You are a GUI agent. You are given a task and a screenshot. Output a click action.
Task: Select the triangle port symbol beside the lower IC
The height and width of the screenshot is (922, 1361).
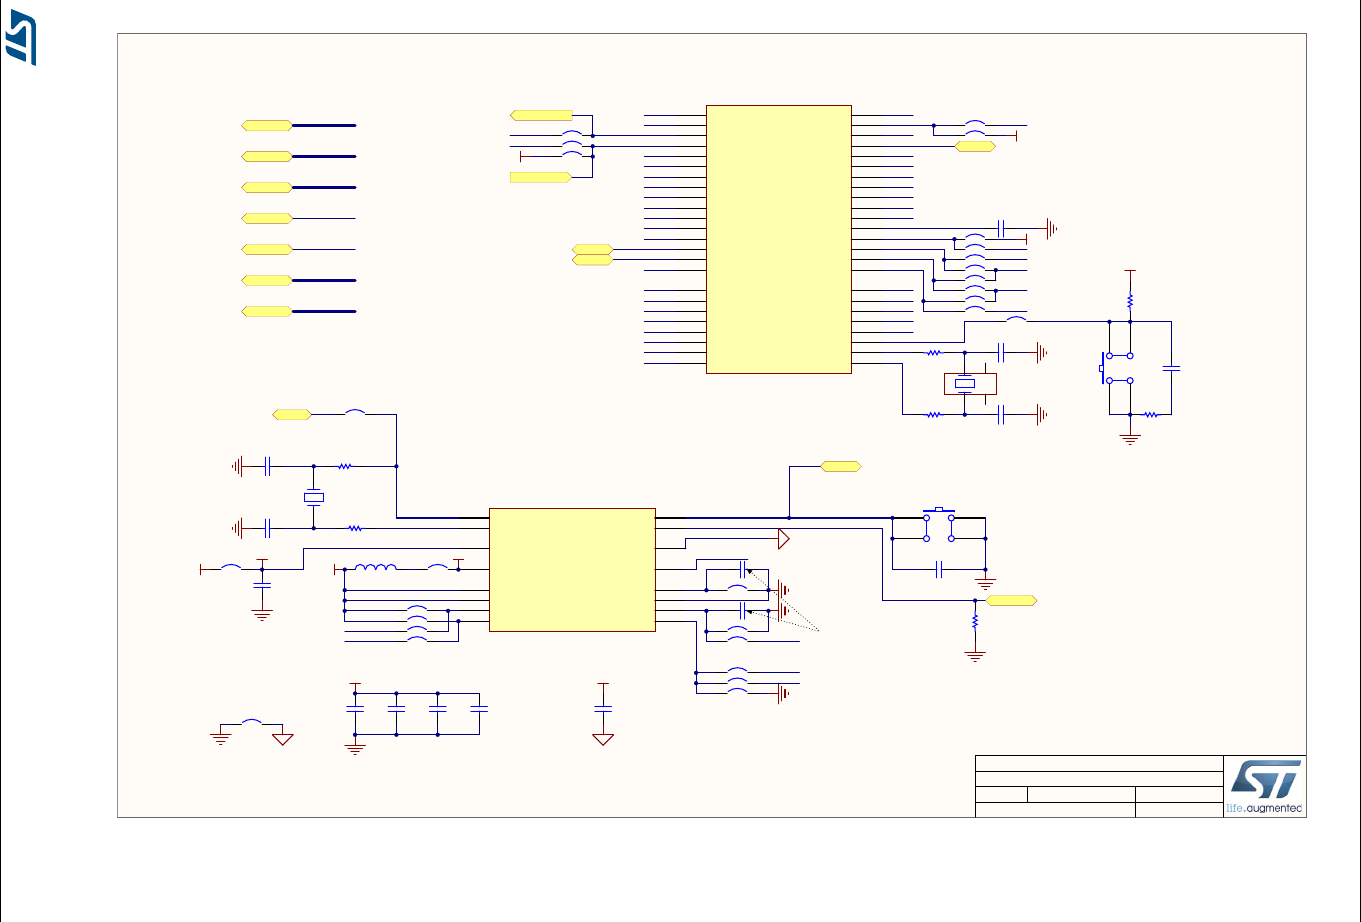pos(784,539)
